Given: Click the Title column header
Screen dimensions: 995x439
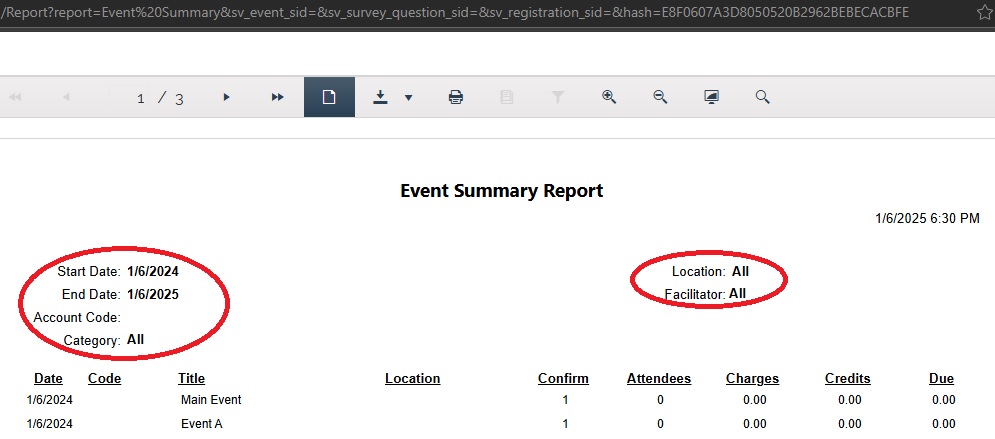Looking at the screenshot, I should pos(191,379).
